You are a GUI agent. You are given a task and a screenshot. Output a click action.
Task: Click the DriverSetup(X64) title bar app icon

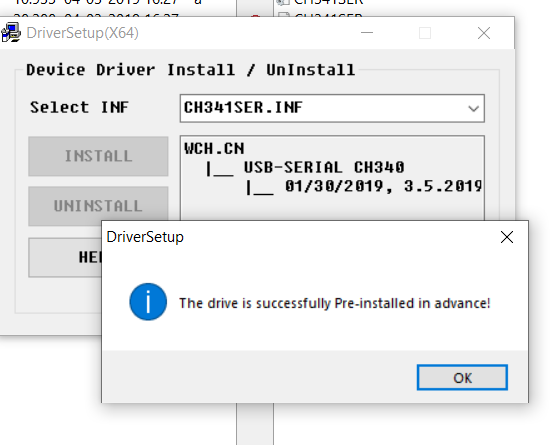click(11, 33)
